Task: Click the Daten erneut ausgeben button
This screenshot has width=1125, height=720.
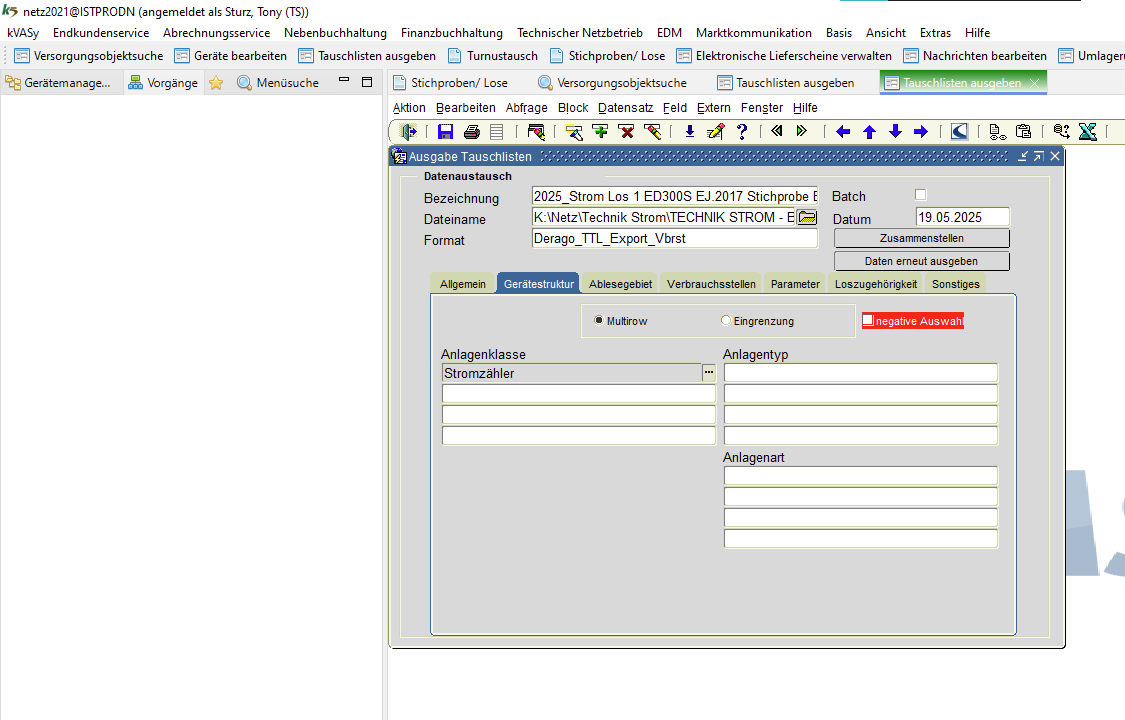Action: tap(921, 261)
